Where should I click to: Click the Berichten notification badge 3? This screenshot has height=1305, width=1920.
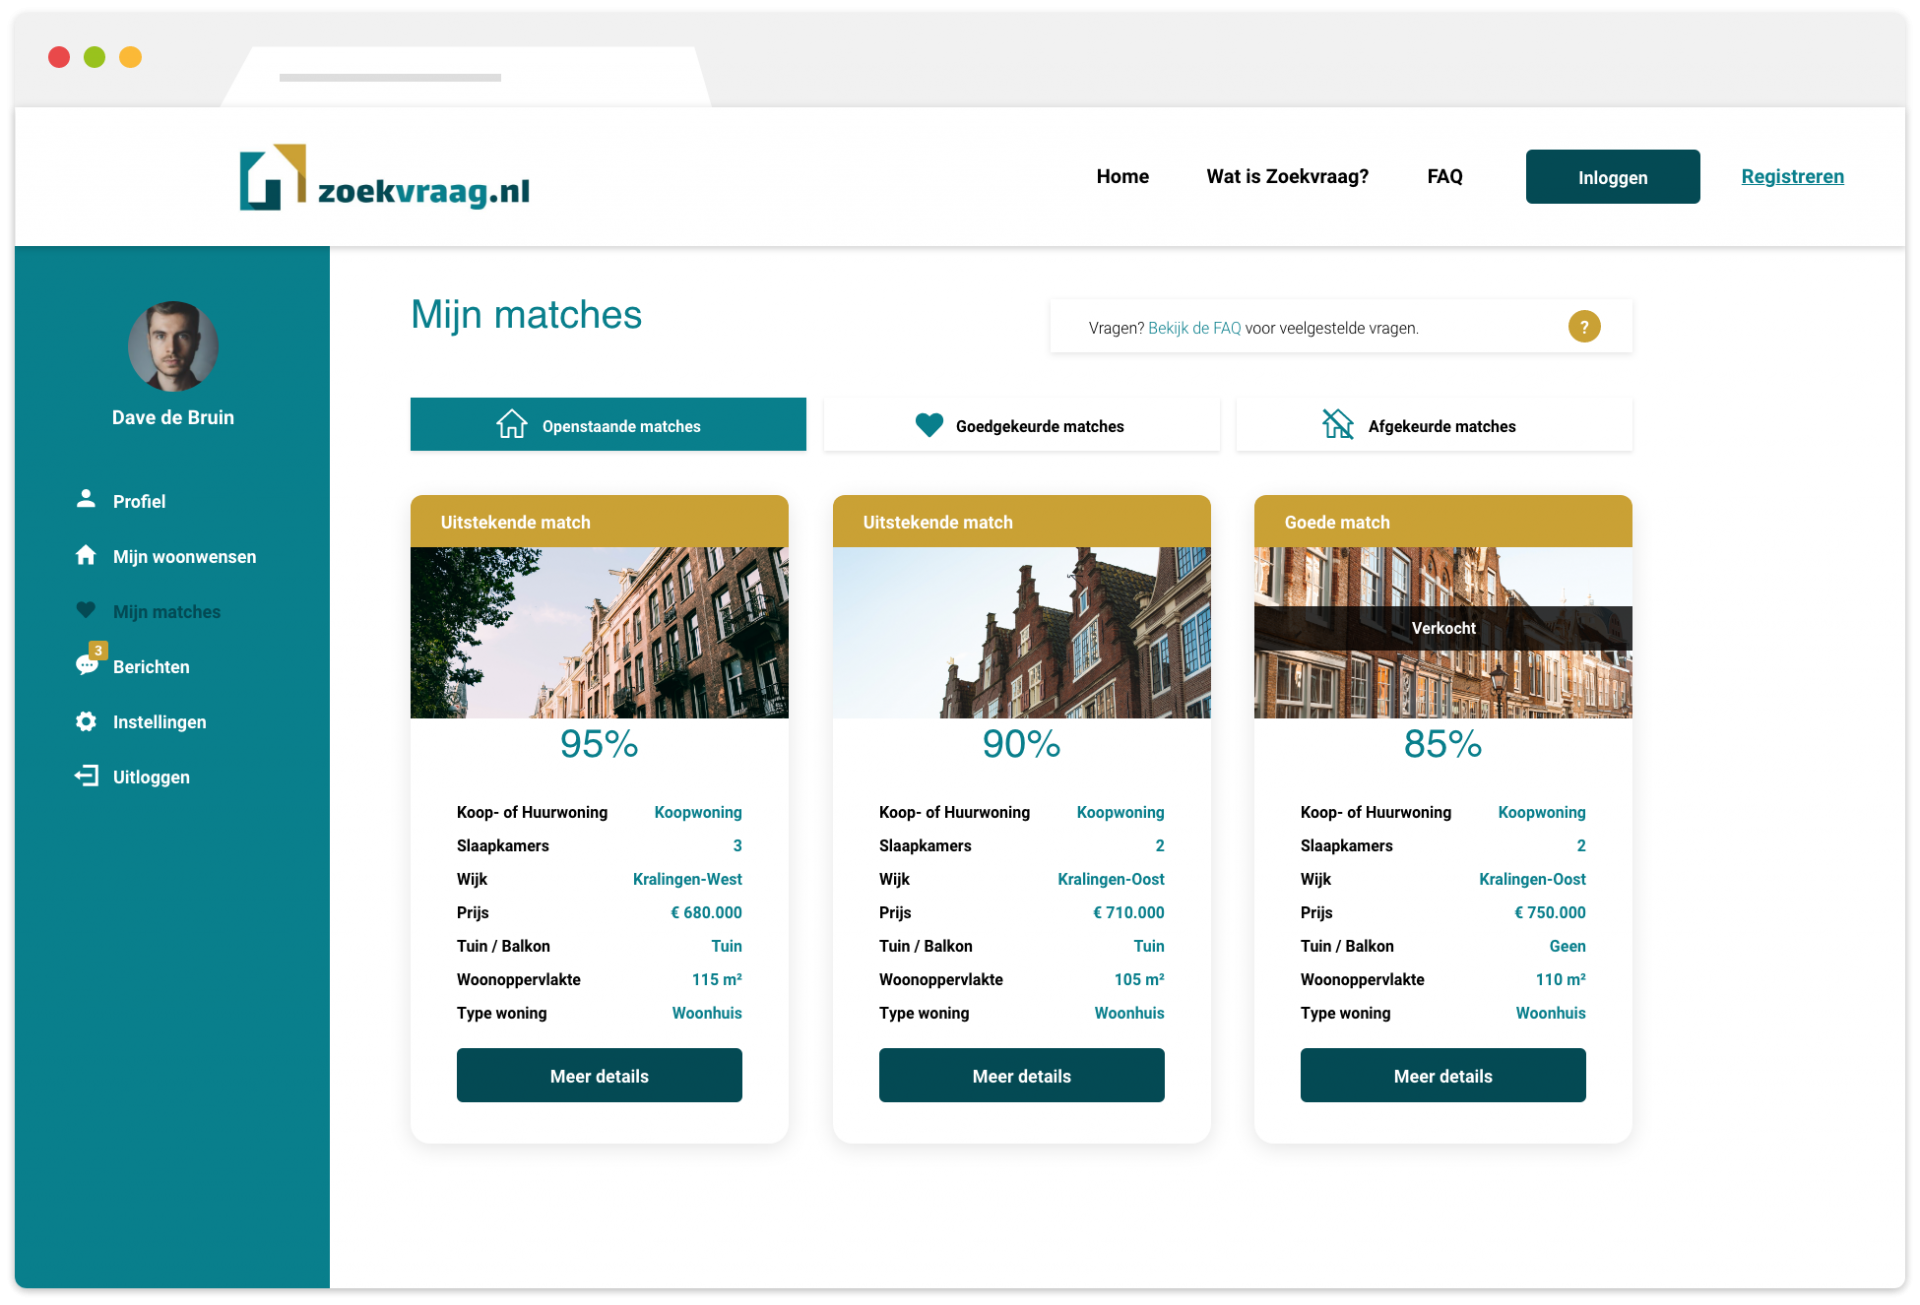point(98,650)
